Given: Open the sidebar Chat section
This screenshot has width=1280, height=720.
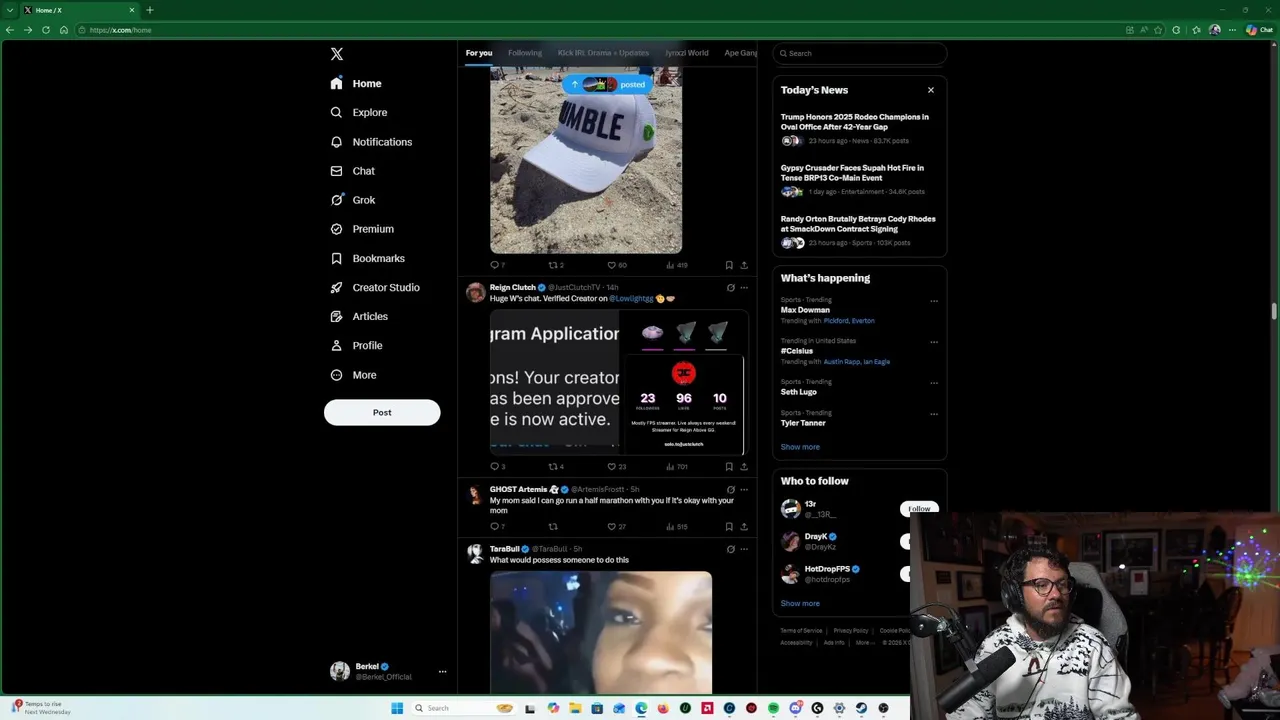Looking at the screenshot, I should 353,171.
